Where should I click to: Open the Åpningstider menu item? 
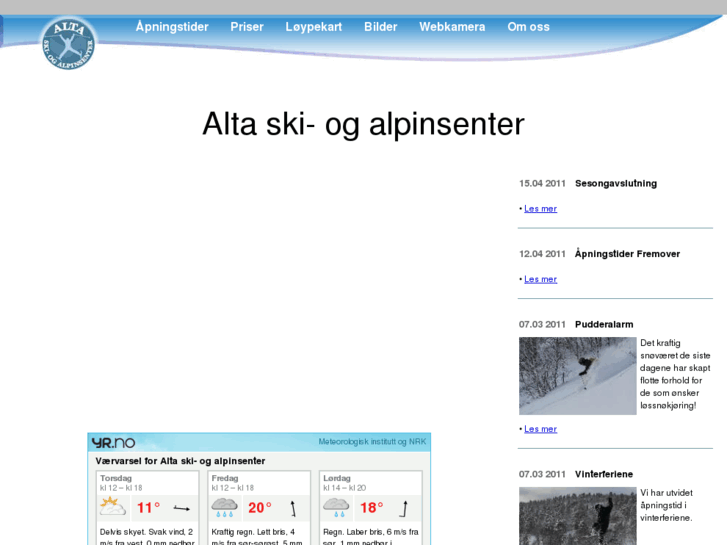click(172, 27)
